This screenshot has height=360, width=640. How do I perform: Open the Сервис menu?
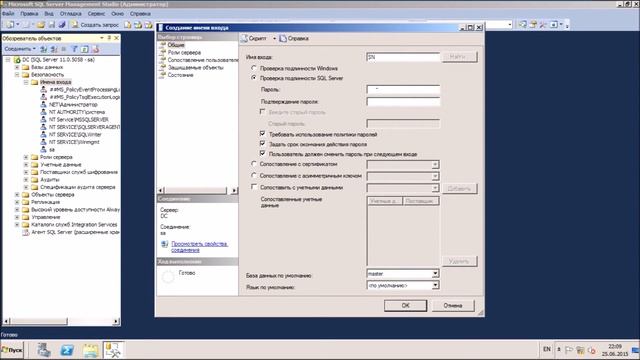coord(96,13)
